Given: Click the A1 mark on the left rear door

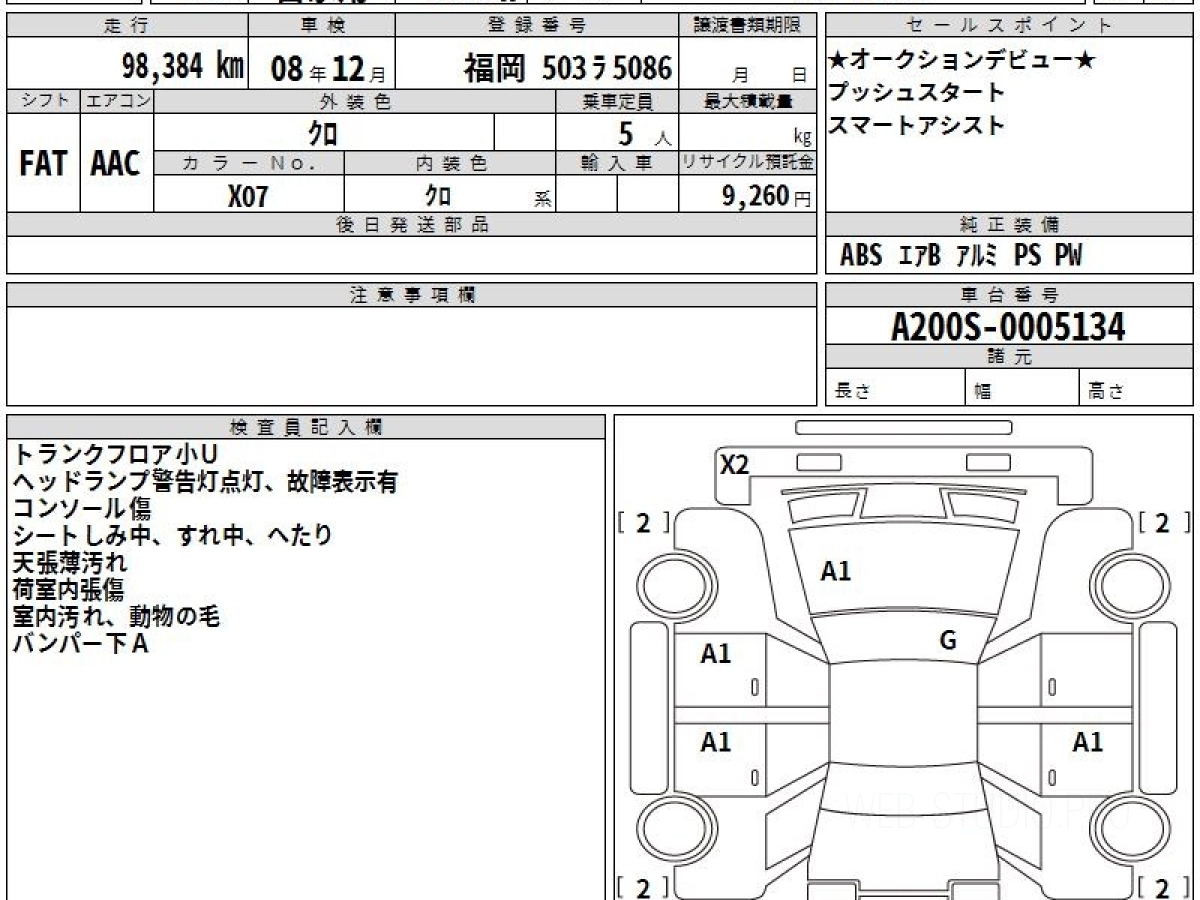Looking at the screenshot, I should 716,742.
